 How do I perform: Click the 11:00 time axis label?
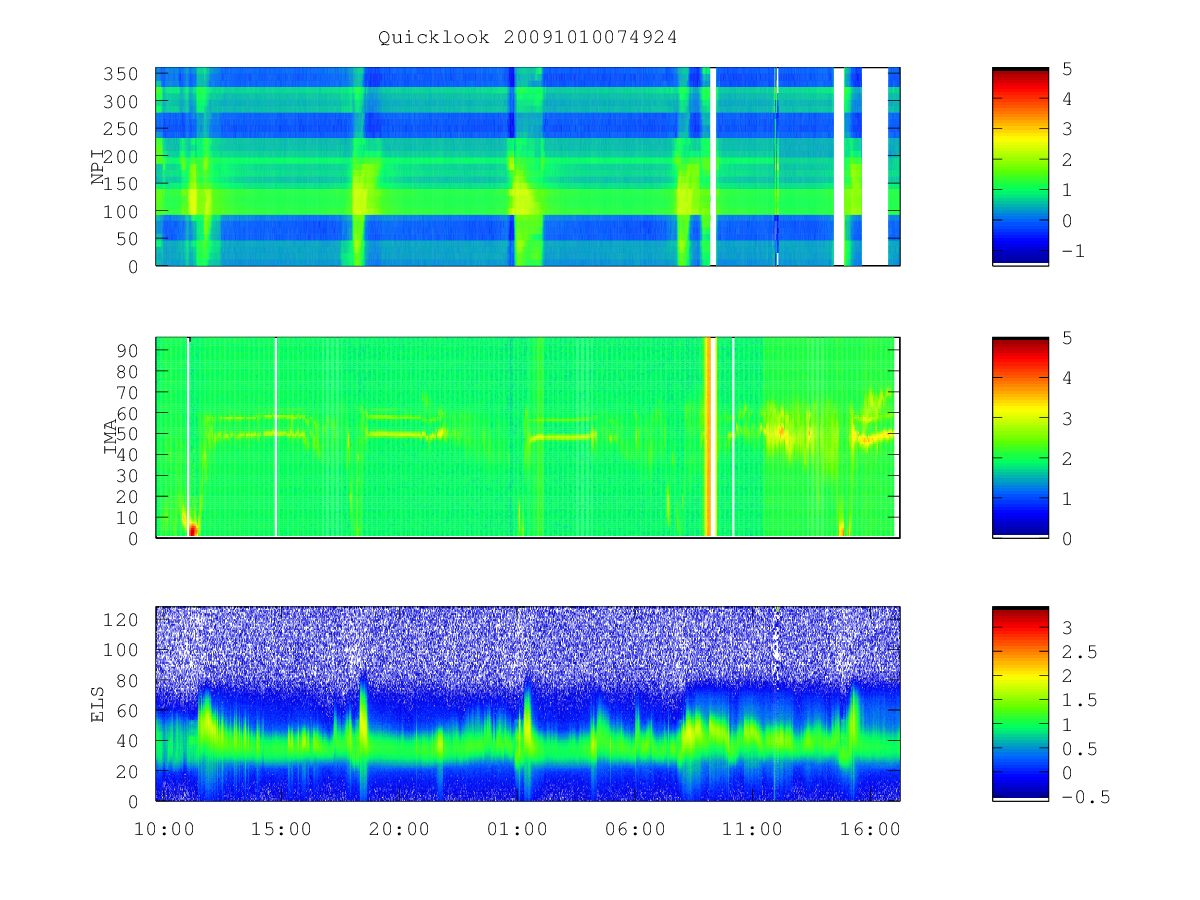click(752, 829)
